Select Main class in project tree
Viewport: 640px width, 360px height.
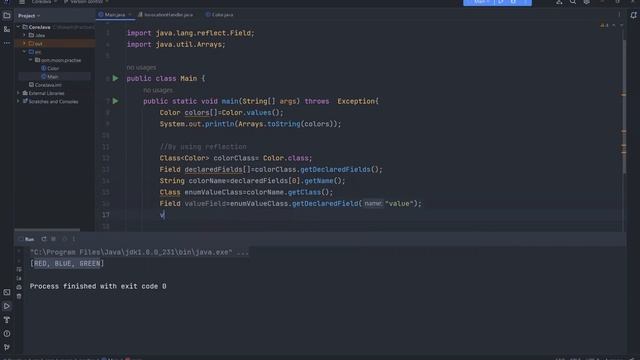(x=50, y=76)
